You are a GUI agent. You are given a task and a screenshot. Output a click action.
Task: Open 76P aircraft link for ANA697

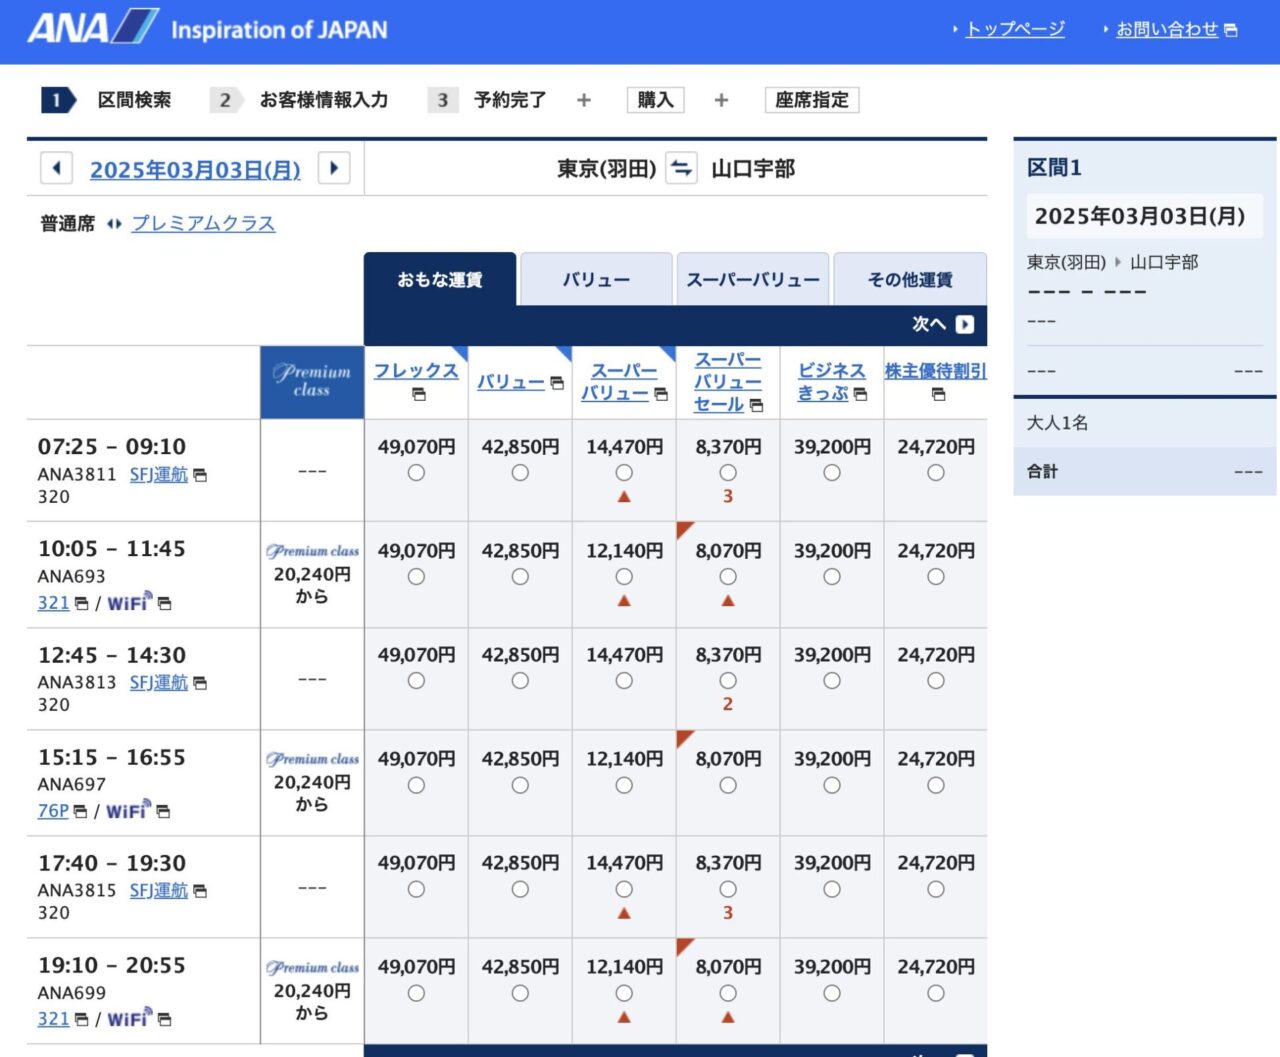[x=54, y=811]
